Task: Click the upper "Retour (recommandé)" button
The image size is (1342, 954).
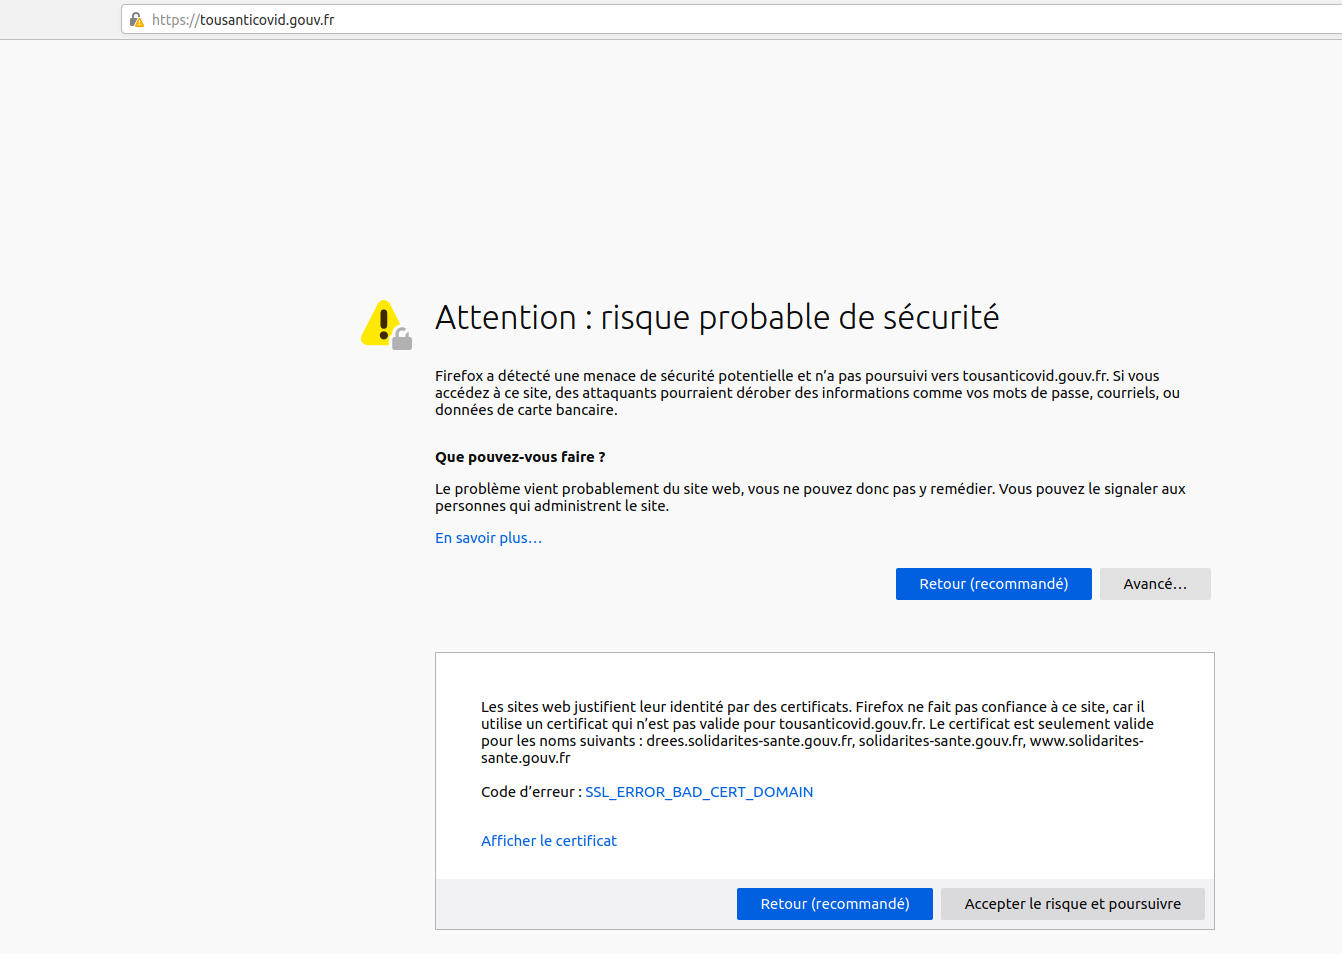Action: click(993, 584)
